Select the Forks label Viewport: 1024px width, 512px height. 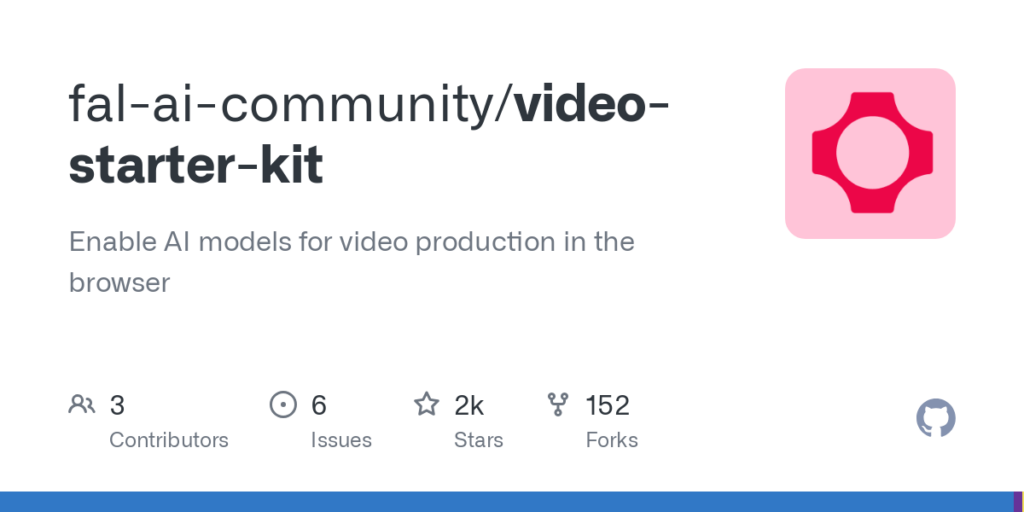pos(612,440)
